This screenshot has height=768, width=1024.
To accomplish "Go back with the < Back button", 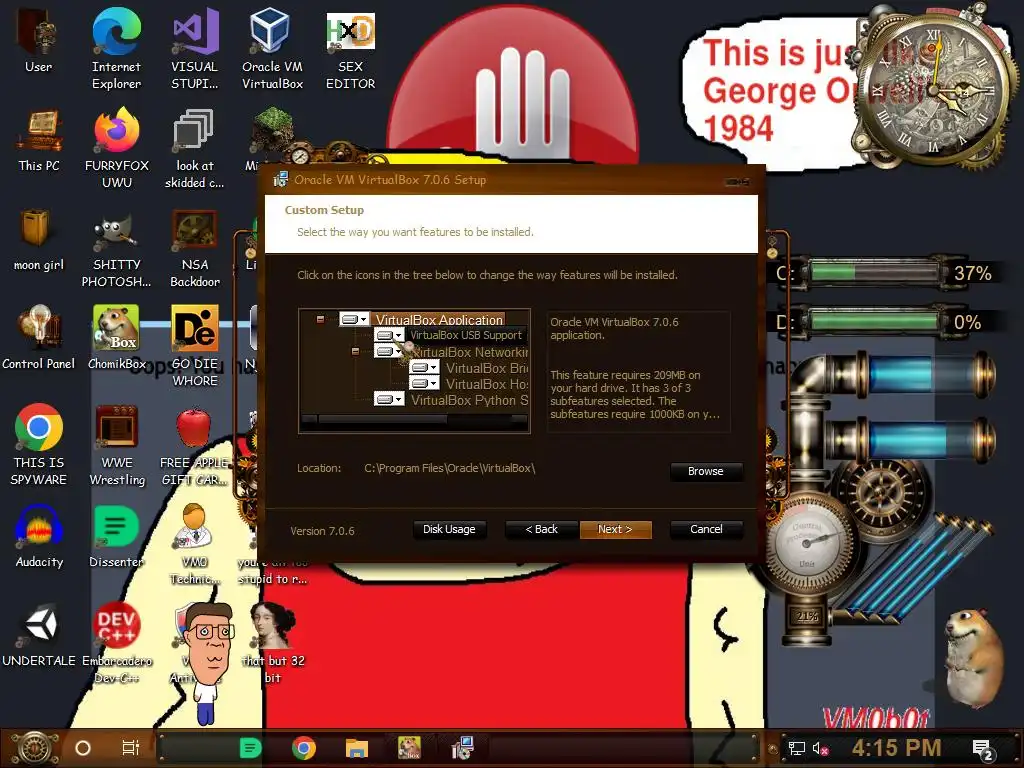I will point(541,530).
